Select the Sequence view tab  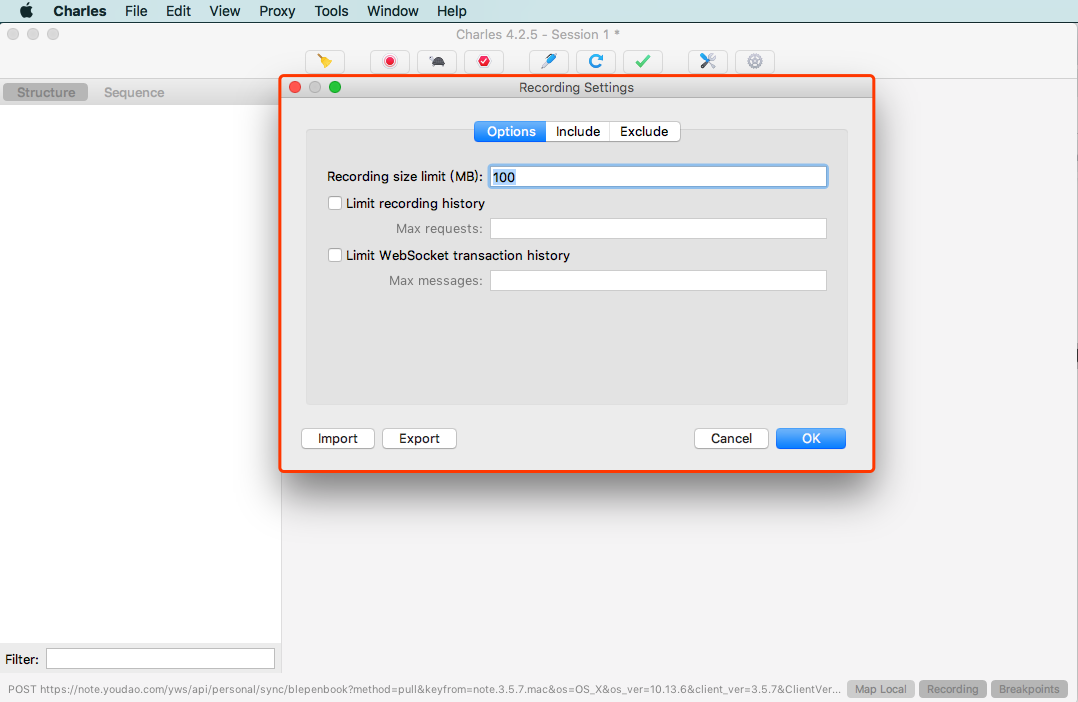[134, 92]
